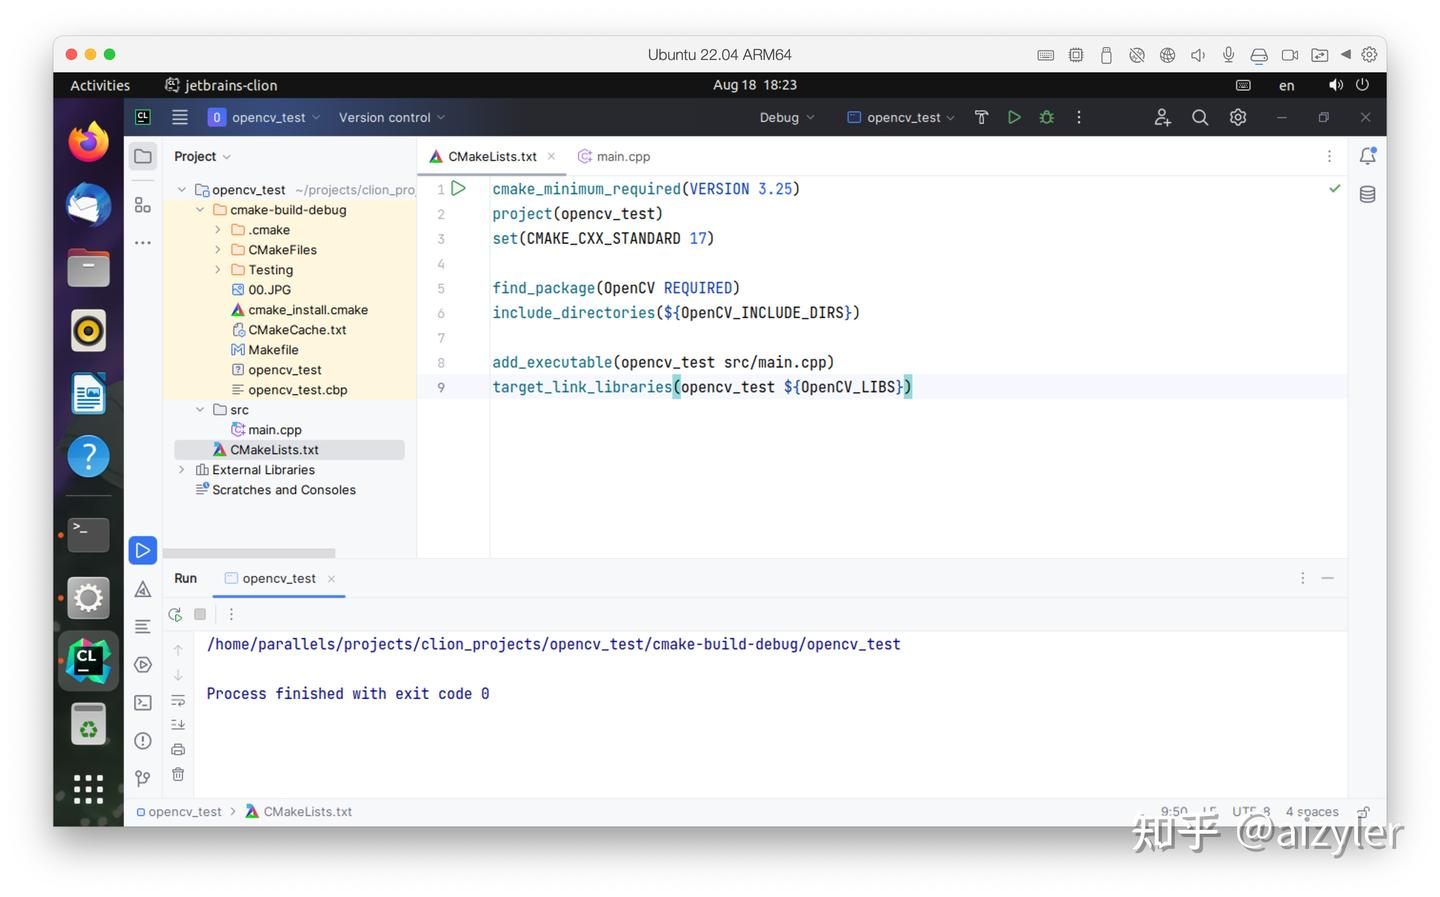Collapse the cmake-build-debug folder
This screenshot has height=897, width=1440.
point(200,210)
